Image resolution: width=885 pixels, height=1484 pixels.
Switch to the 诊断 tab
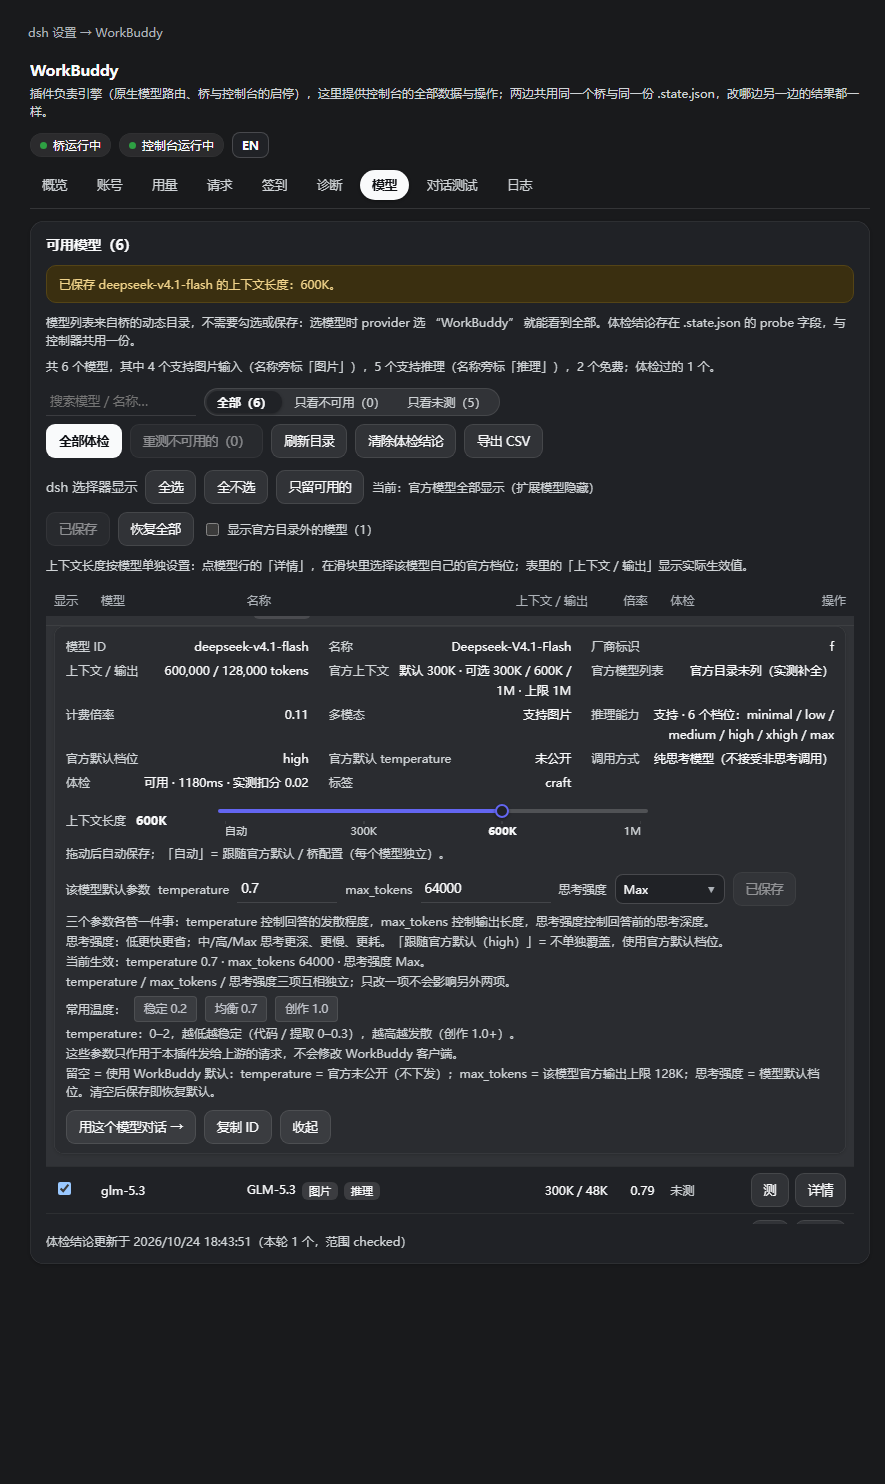click(x=330, y=185)
